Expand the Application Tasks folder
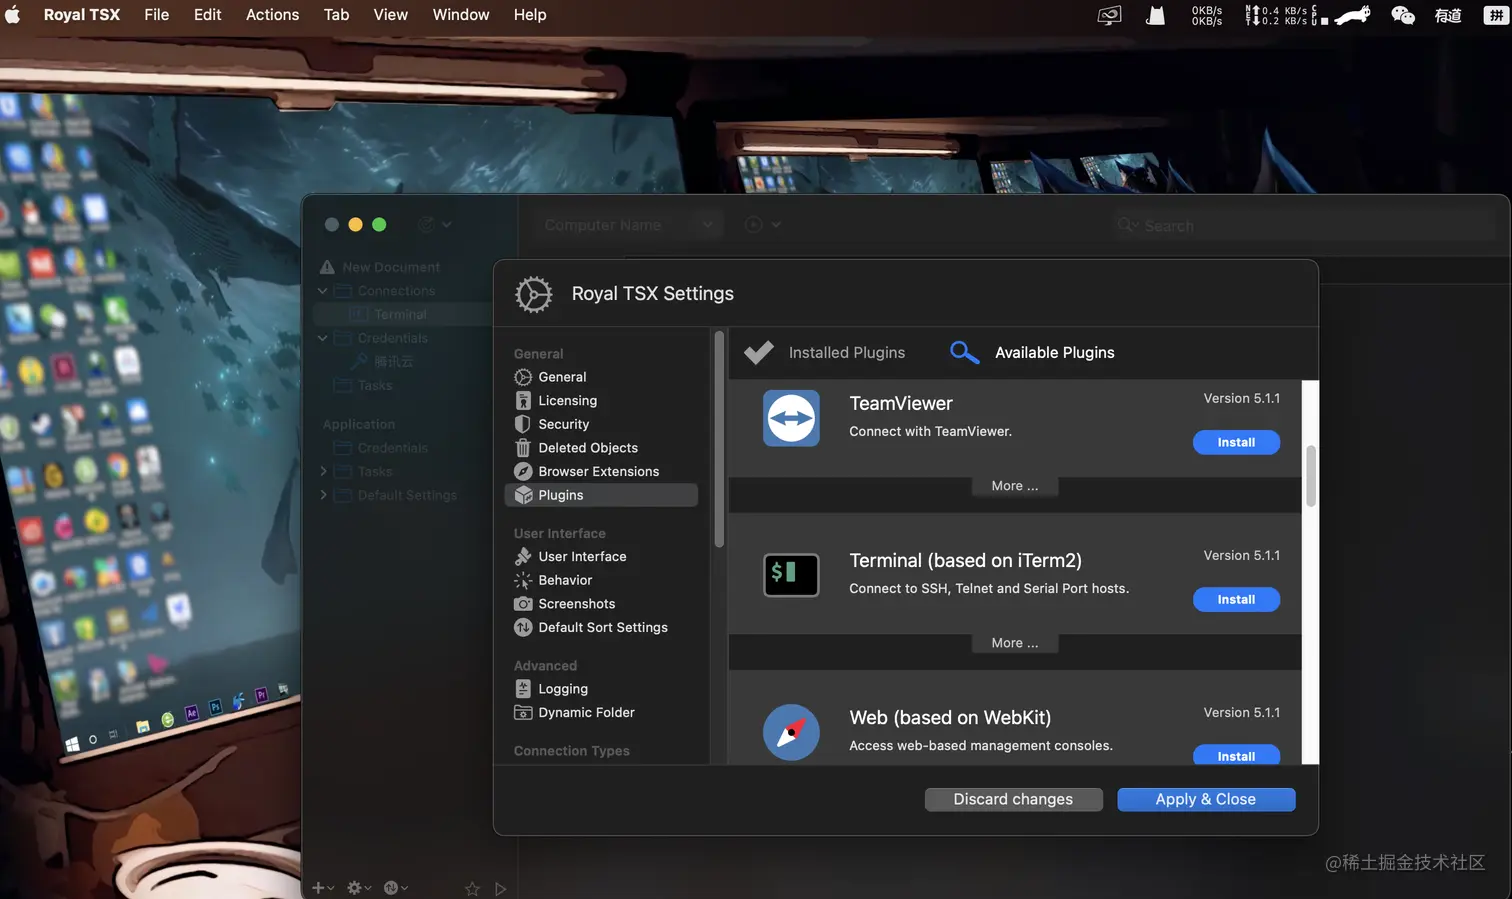 pyautogui.click(x=323, y=471)
